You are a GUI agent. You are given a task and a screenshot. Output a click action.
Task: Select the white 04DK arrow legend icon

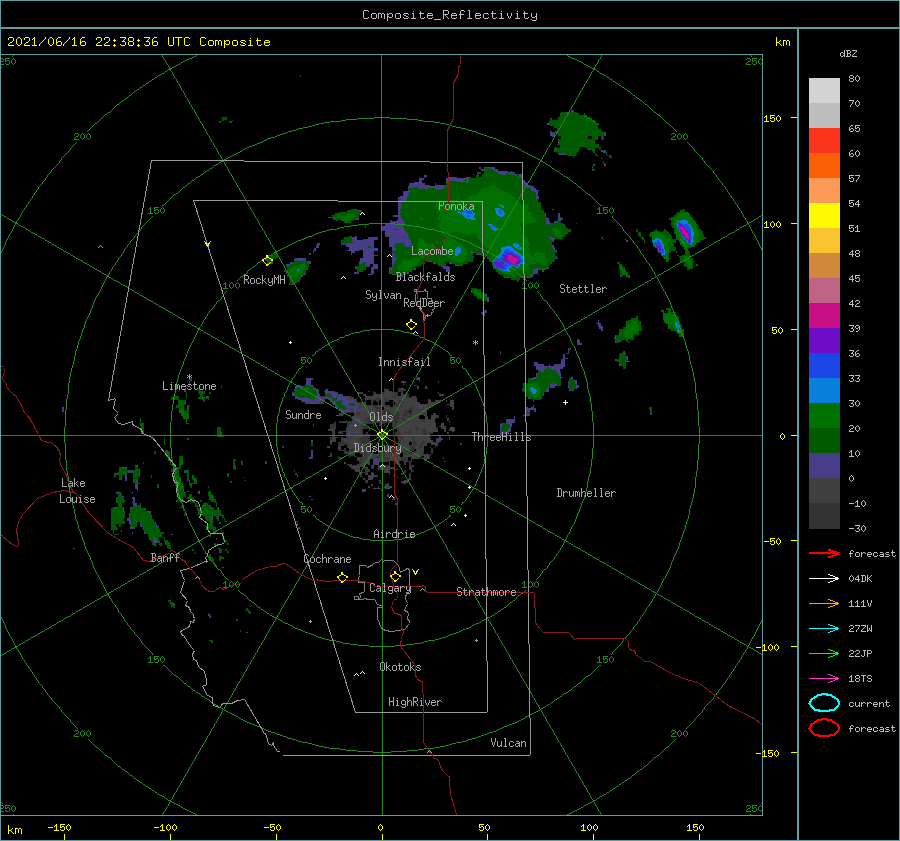click(x=824, y=579)
